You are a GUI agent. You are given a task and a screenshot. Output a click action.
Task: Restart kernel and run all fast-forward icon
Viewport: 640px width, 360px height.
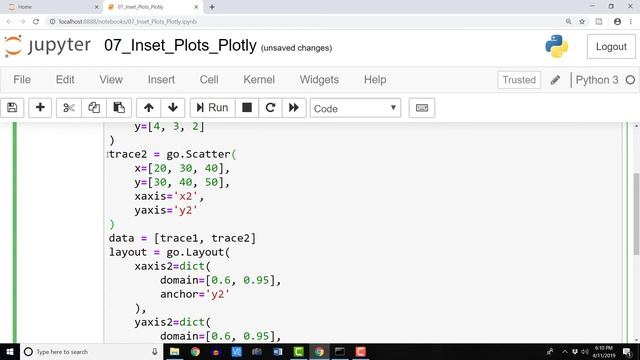pos(294,108)
